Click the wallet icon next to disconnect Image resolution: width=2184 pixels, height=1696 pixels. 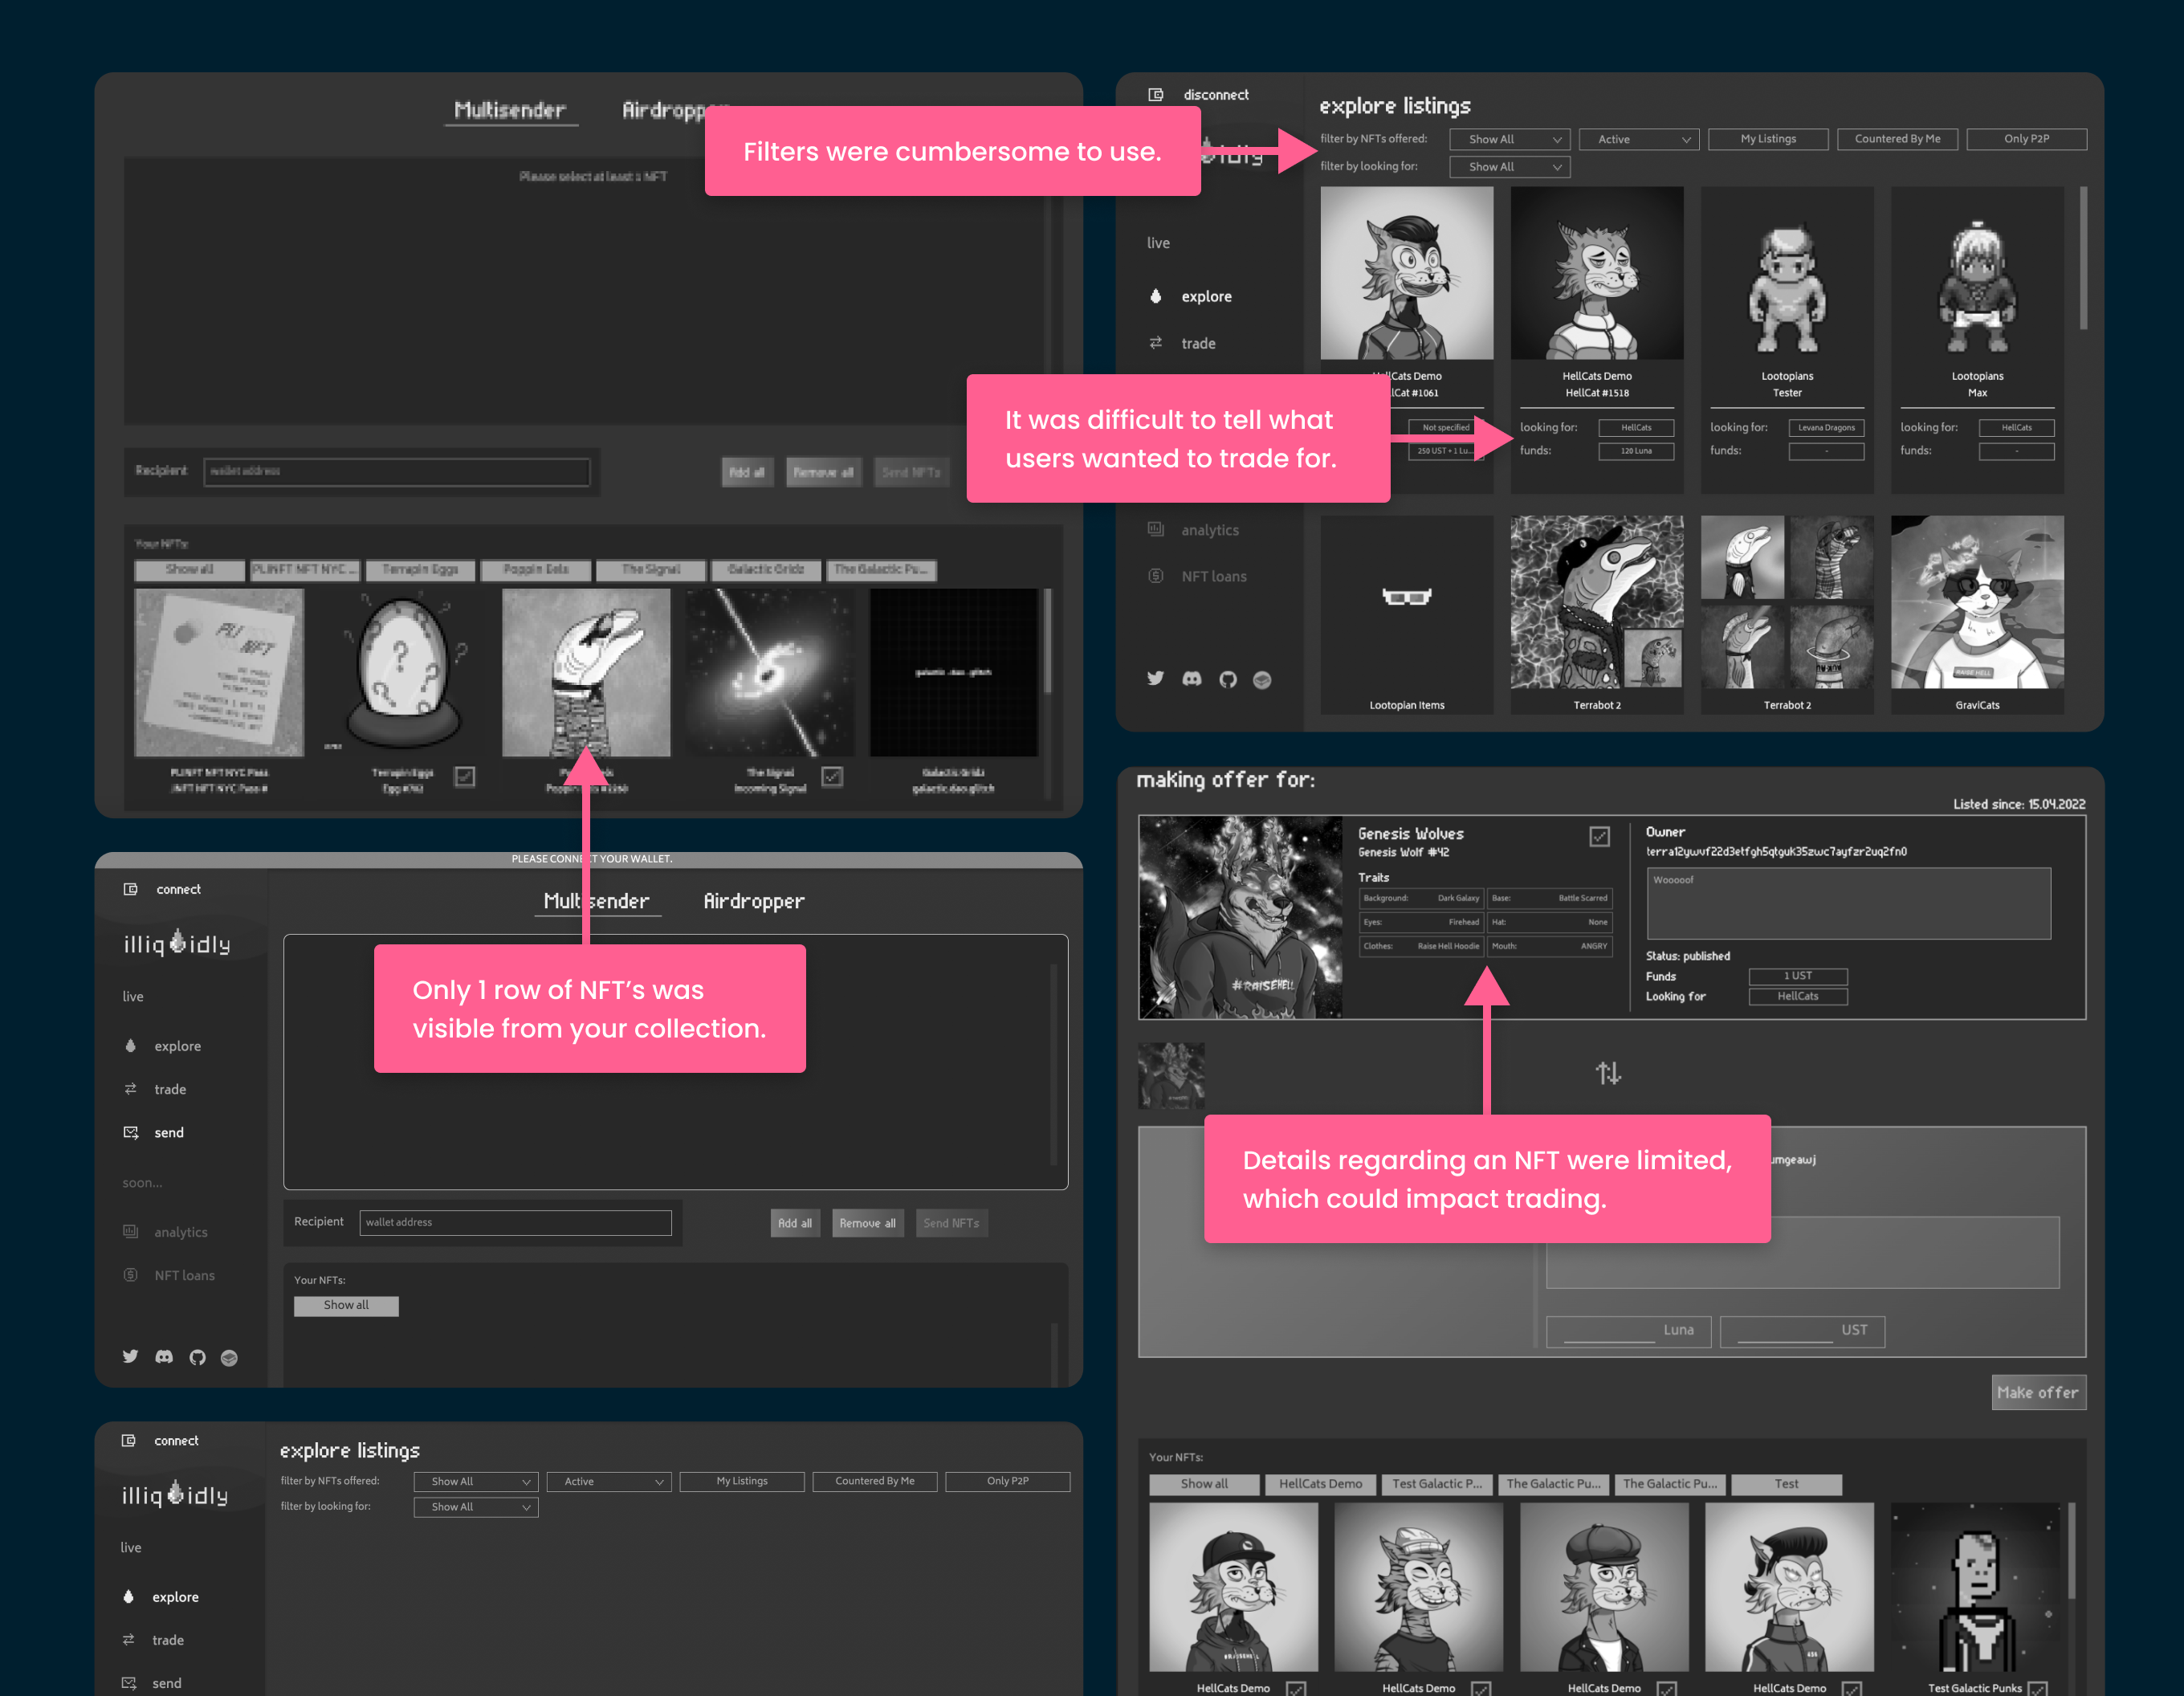1155,95
